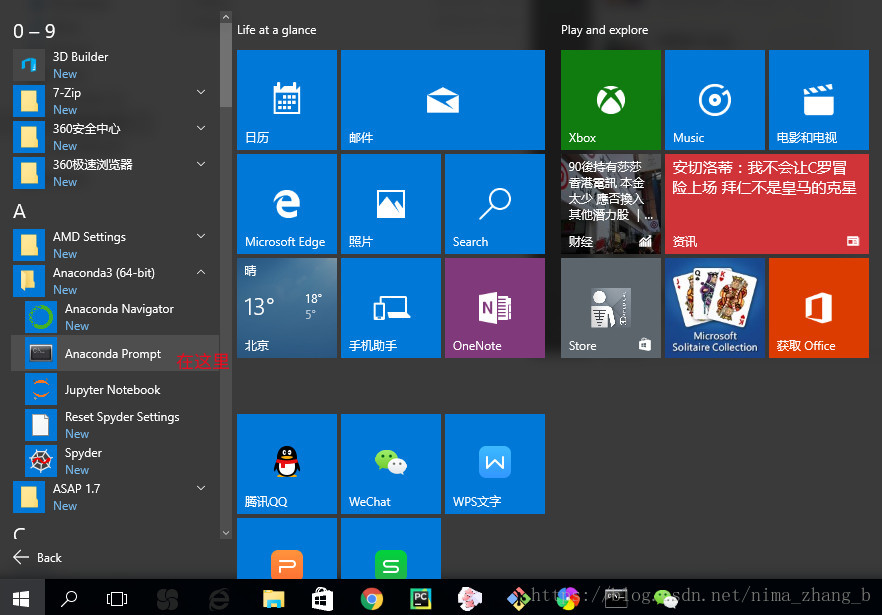
Task: Open PyCharm from the taskbar
Action: click(x=420, y=599)
